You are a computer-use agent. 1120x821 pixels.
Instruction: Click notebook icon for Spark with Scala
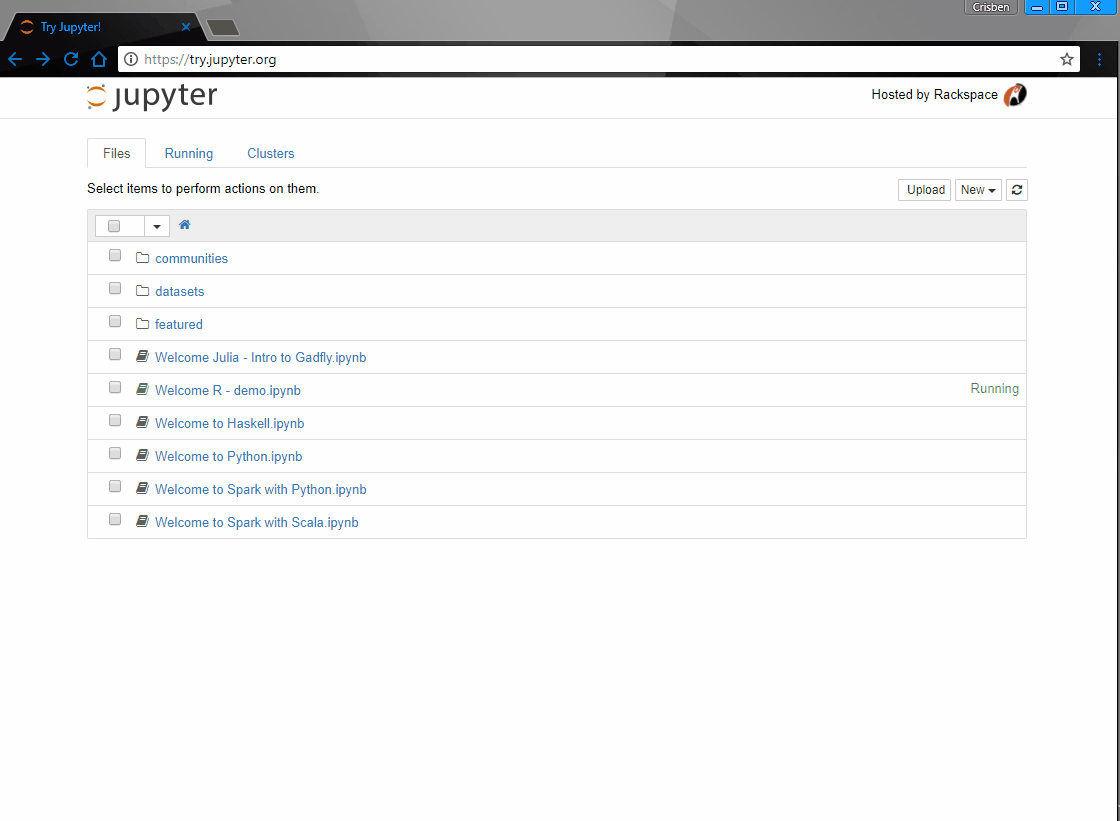pos(142,522)
